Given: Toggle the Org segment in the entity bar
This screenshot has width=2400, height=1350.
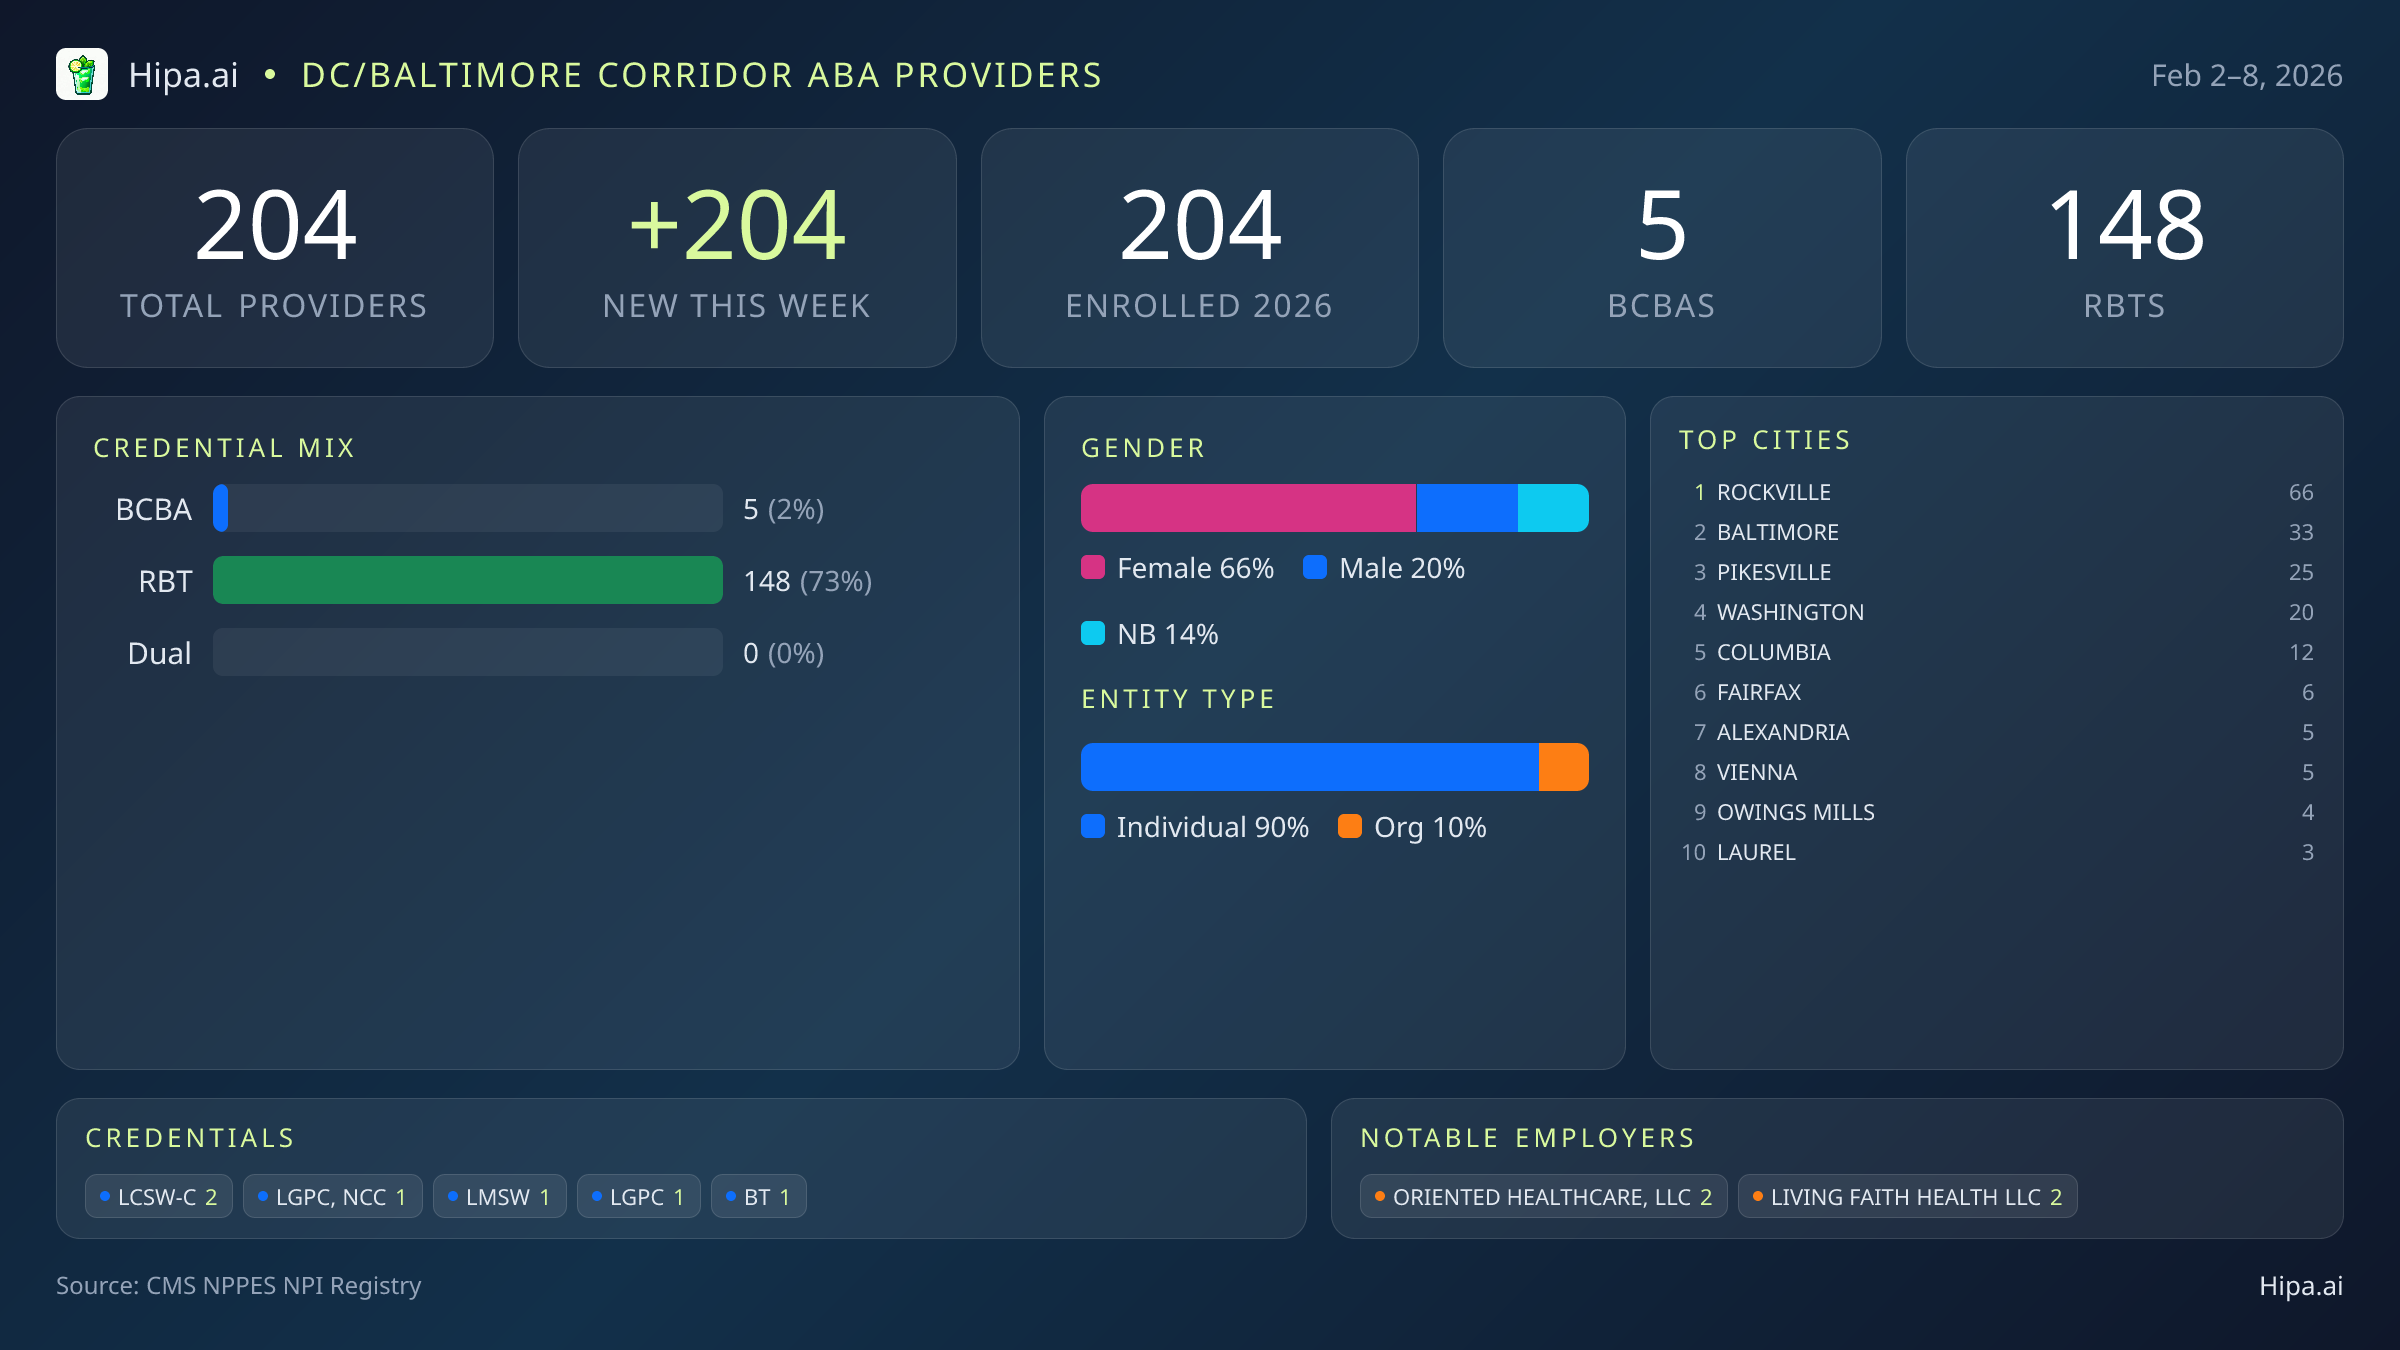Looking at the screenshot, I should click(1564, 766).
